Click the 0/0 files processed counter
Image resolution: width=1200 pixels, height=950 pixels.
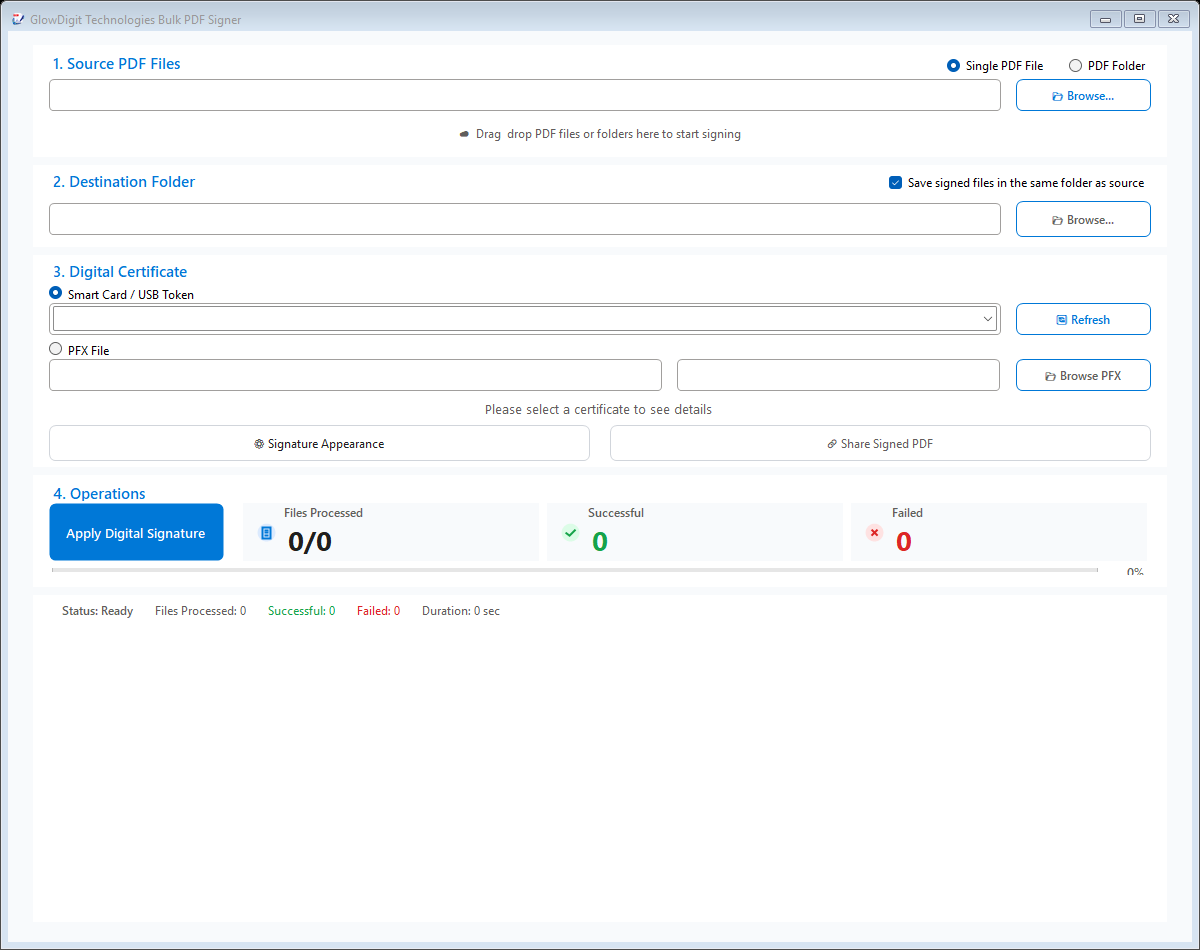point(309,542)
